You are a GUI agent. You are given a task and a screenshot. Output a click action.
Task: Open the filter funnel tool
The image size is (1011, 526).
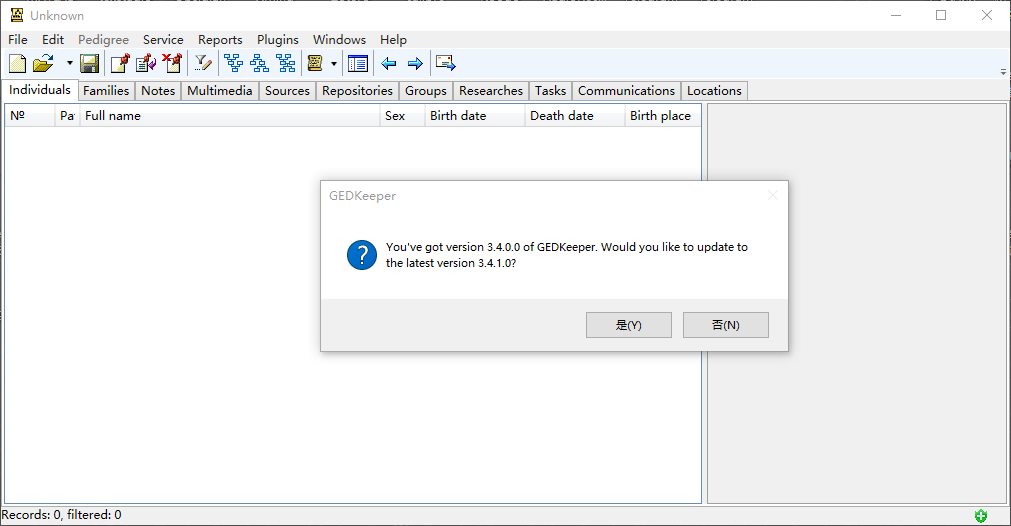[203, 63]
